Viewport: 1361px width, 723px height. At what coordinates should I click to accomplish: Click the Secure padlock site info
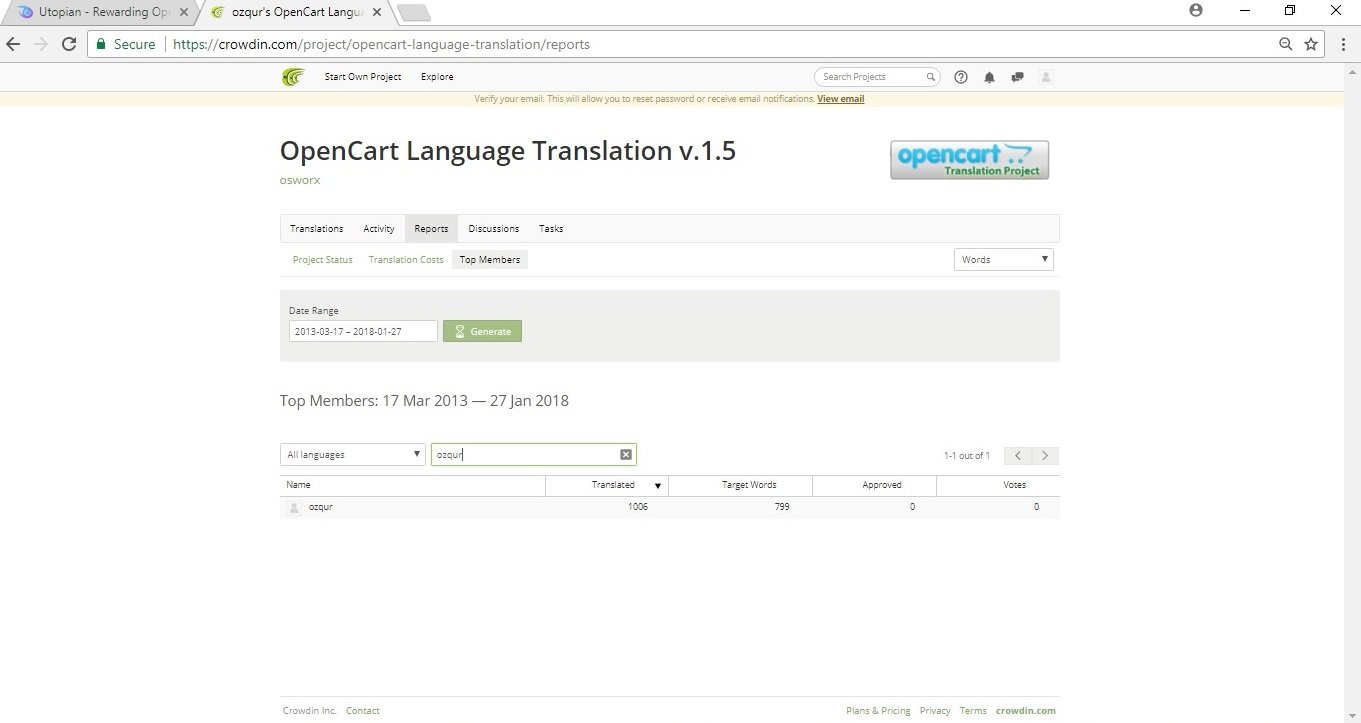point(126,44)
